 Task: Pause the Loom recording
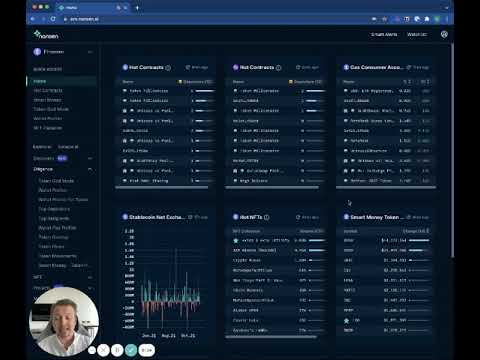[117, 350]
